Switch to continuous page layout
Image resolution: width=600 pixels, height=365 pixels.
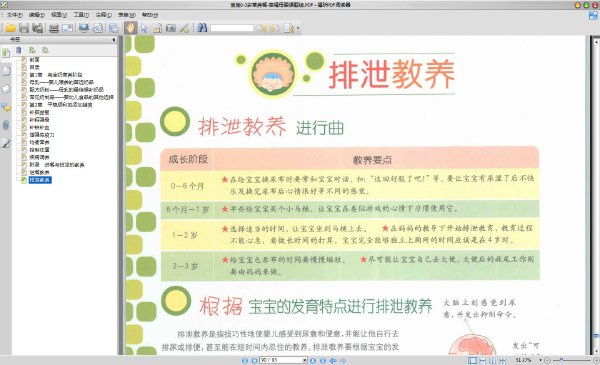(483, 360)
